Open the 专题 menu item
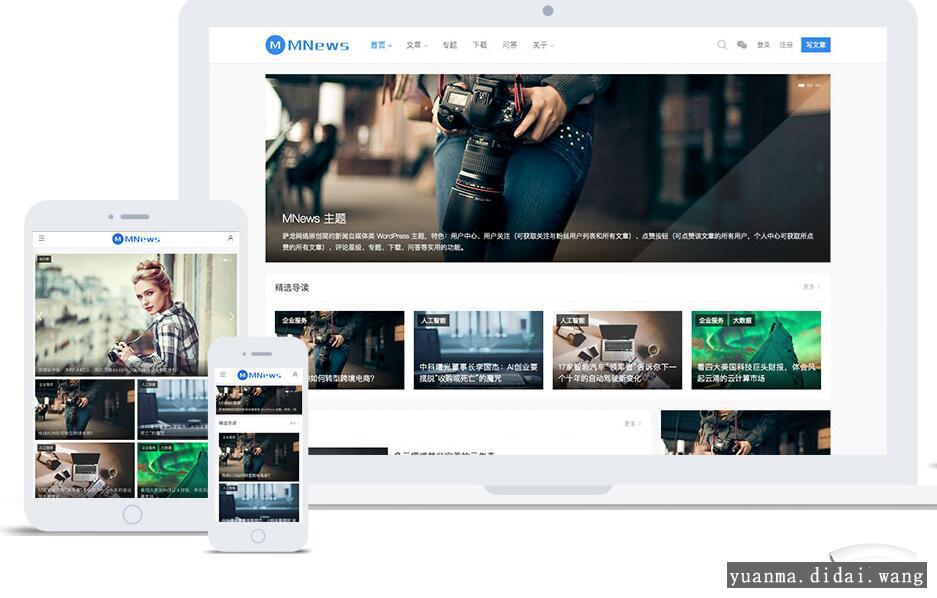This screenshot has height=598, width=937. tap(449, 45)
